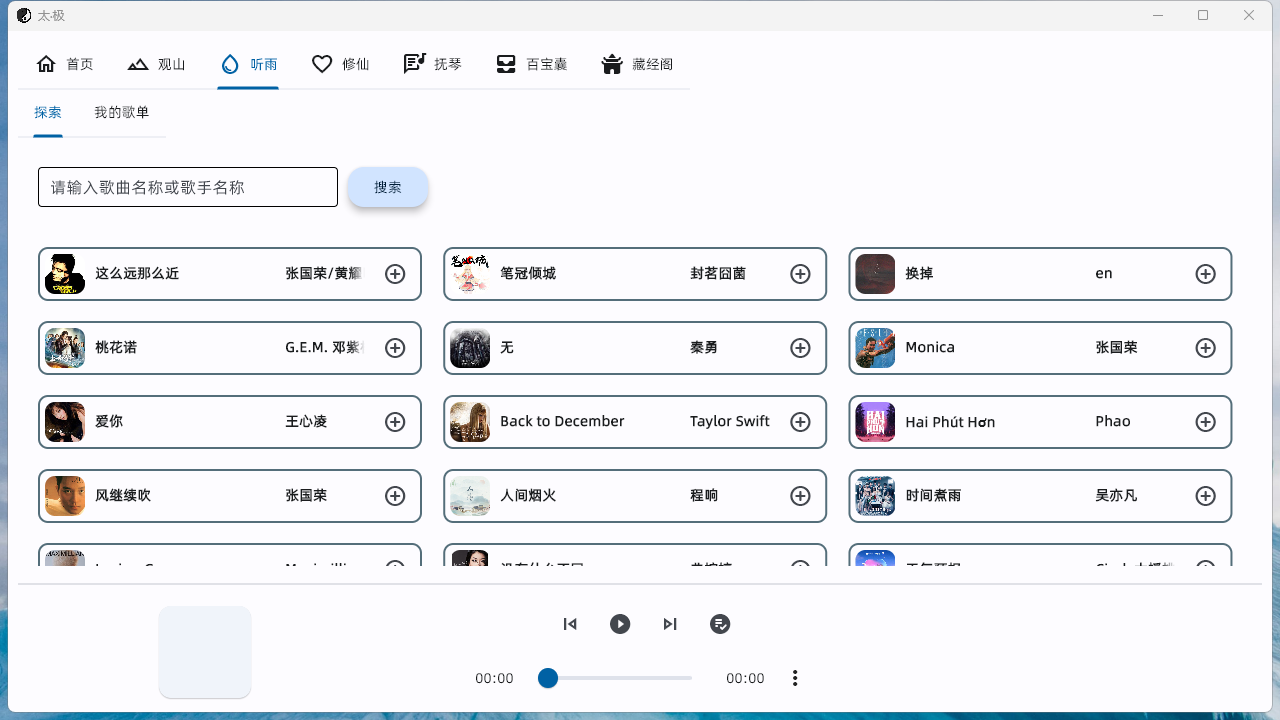The width and height of the screenshot is (1280, 720).
Task: Add 人间烟火 with plus icon
Action: pos(800,496)
